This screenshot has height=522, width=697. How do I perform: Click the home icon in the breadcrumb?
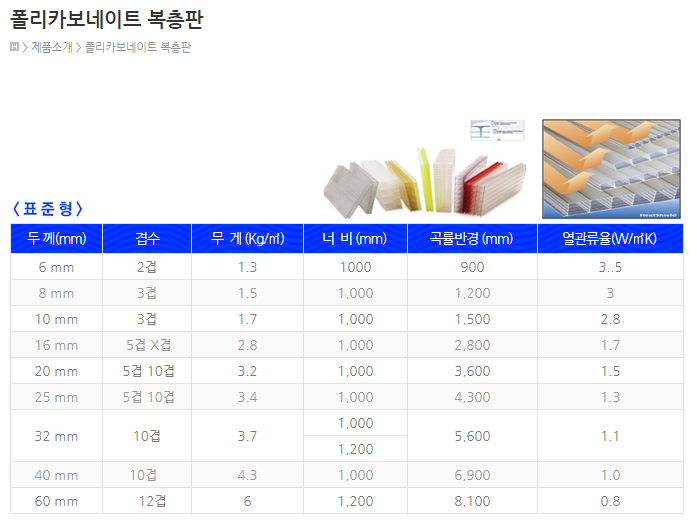[x=14, y=47]
